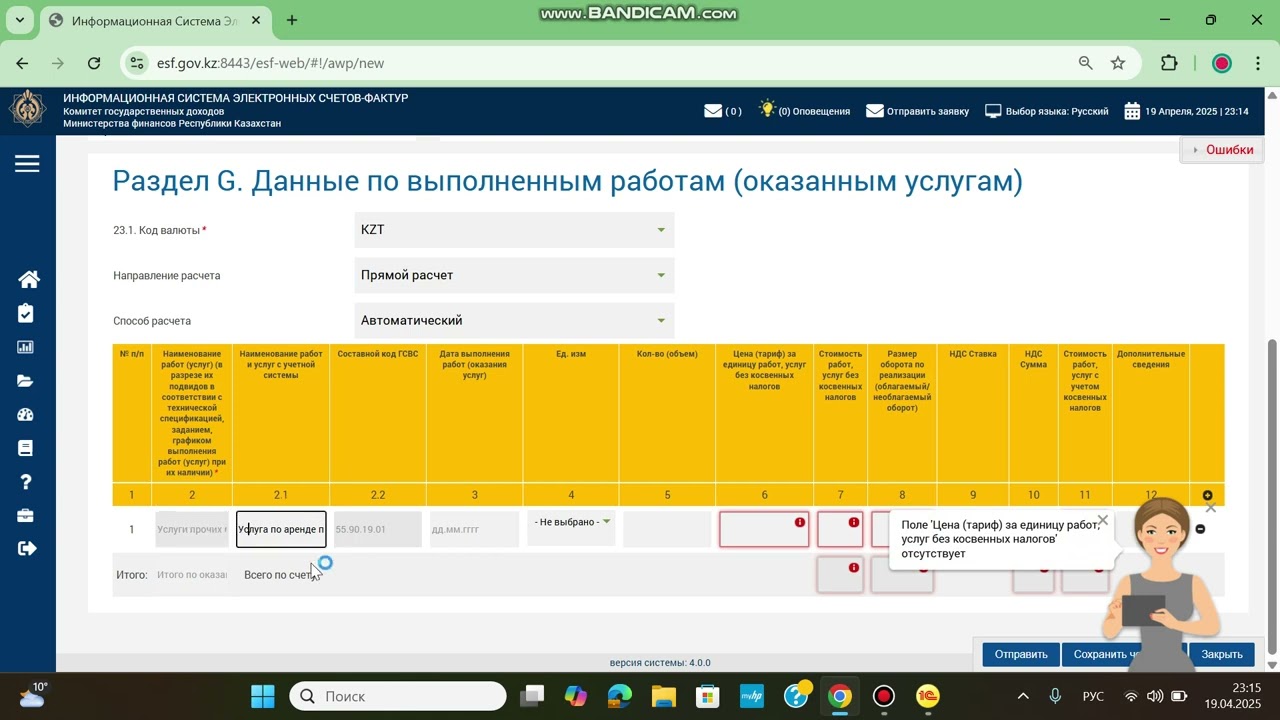Click error icon in price field
The image size is (1280, 720).
pyautogui.click(x=800, y=522)
